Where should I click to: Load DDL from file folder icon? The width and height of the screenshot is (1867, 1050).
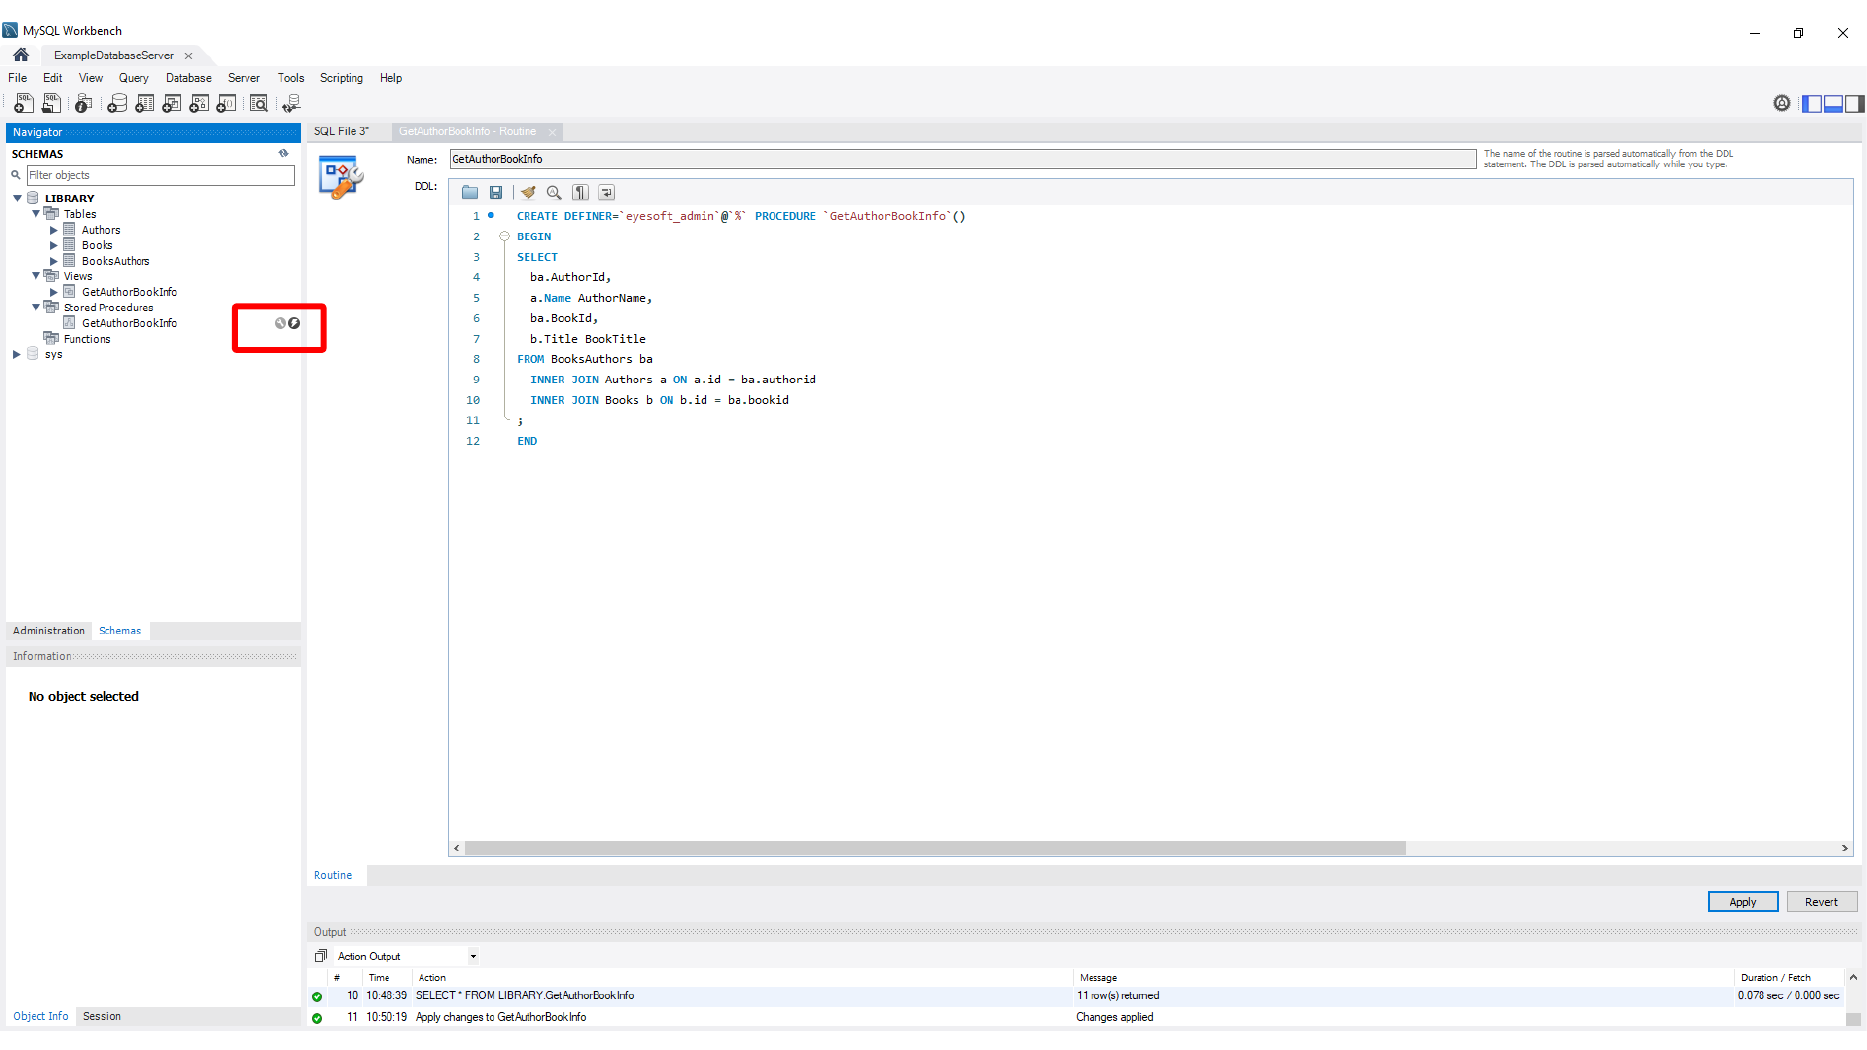pyautogui.click(x=470, y=192)
